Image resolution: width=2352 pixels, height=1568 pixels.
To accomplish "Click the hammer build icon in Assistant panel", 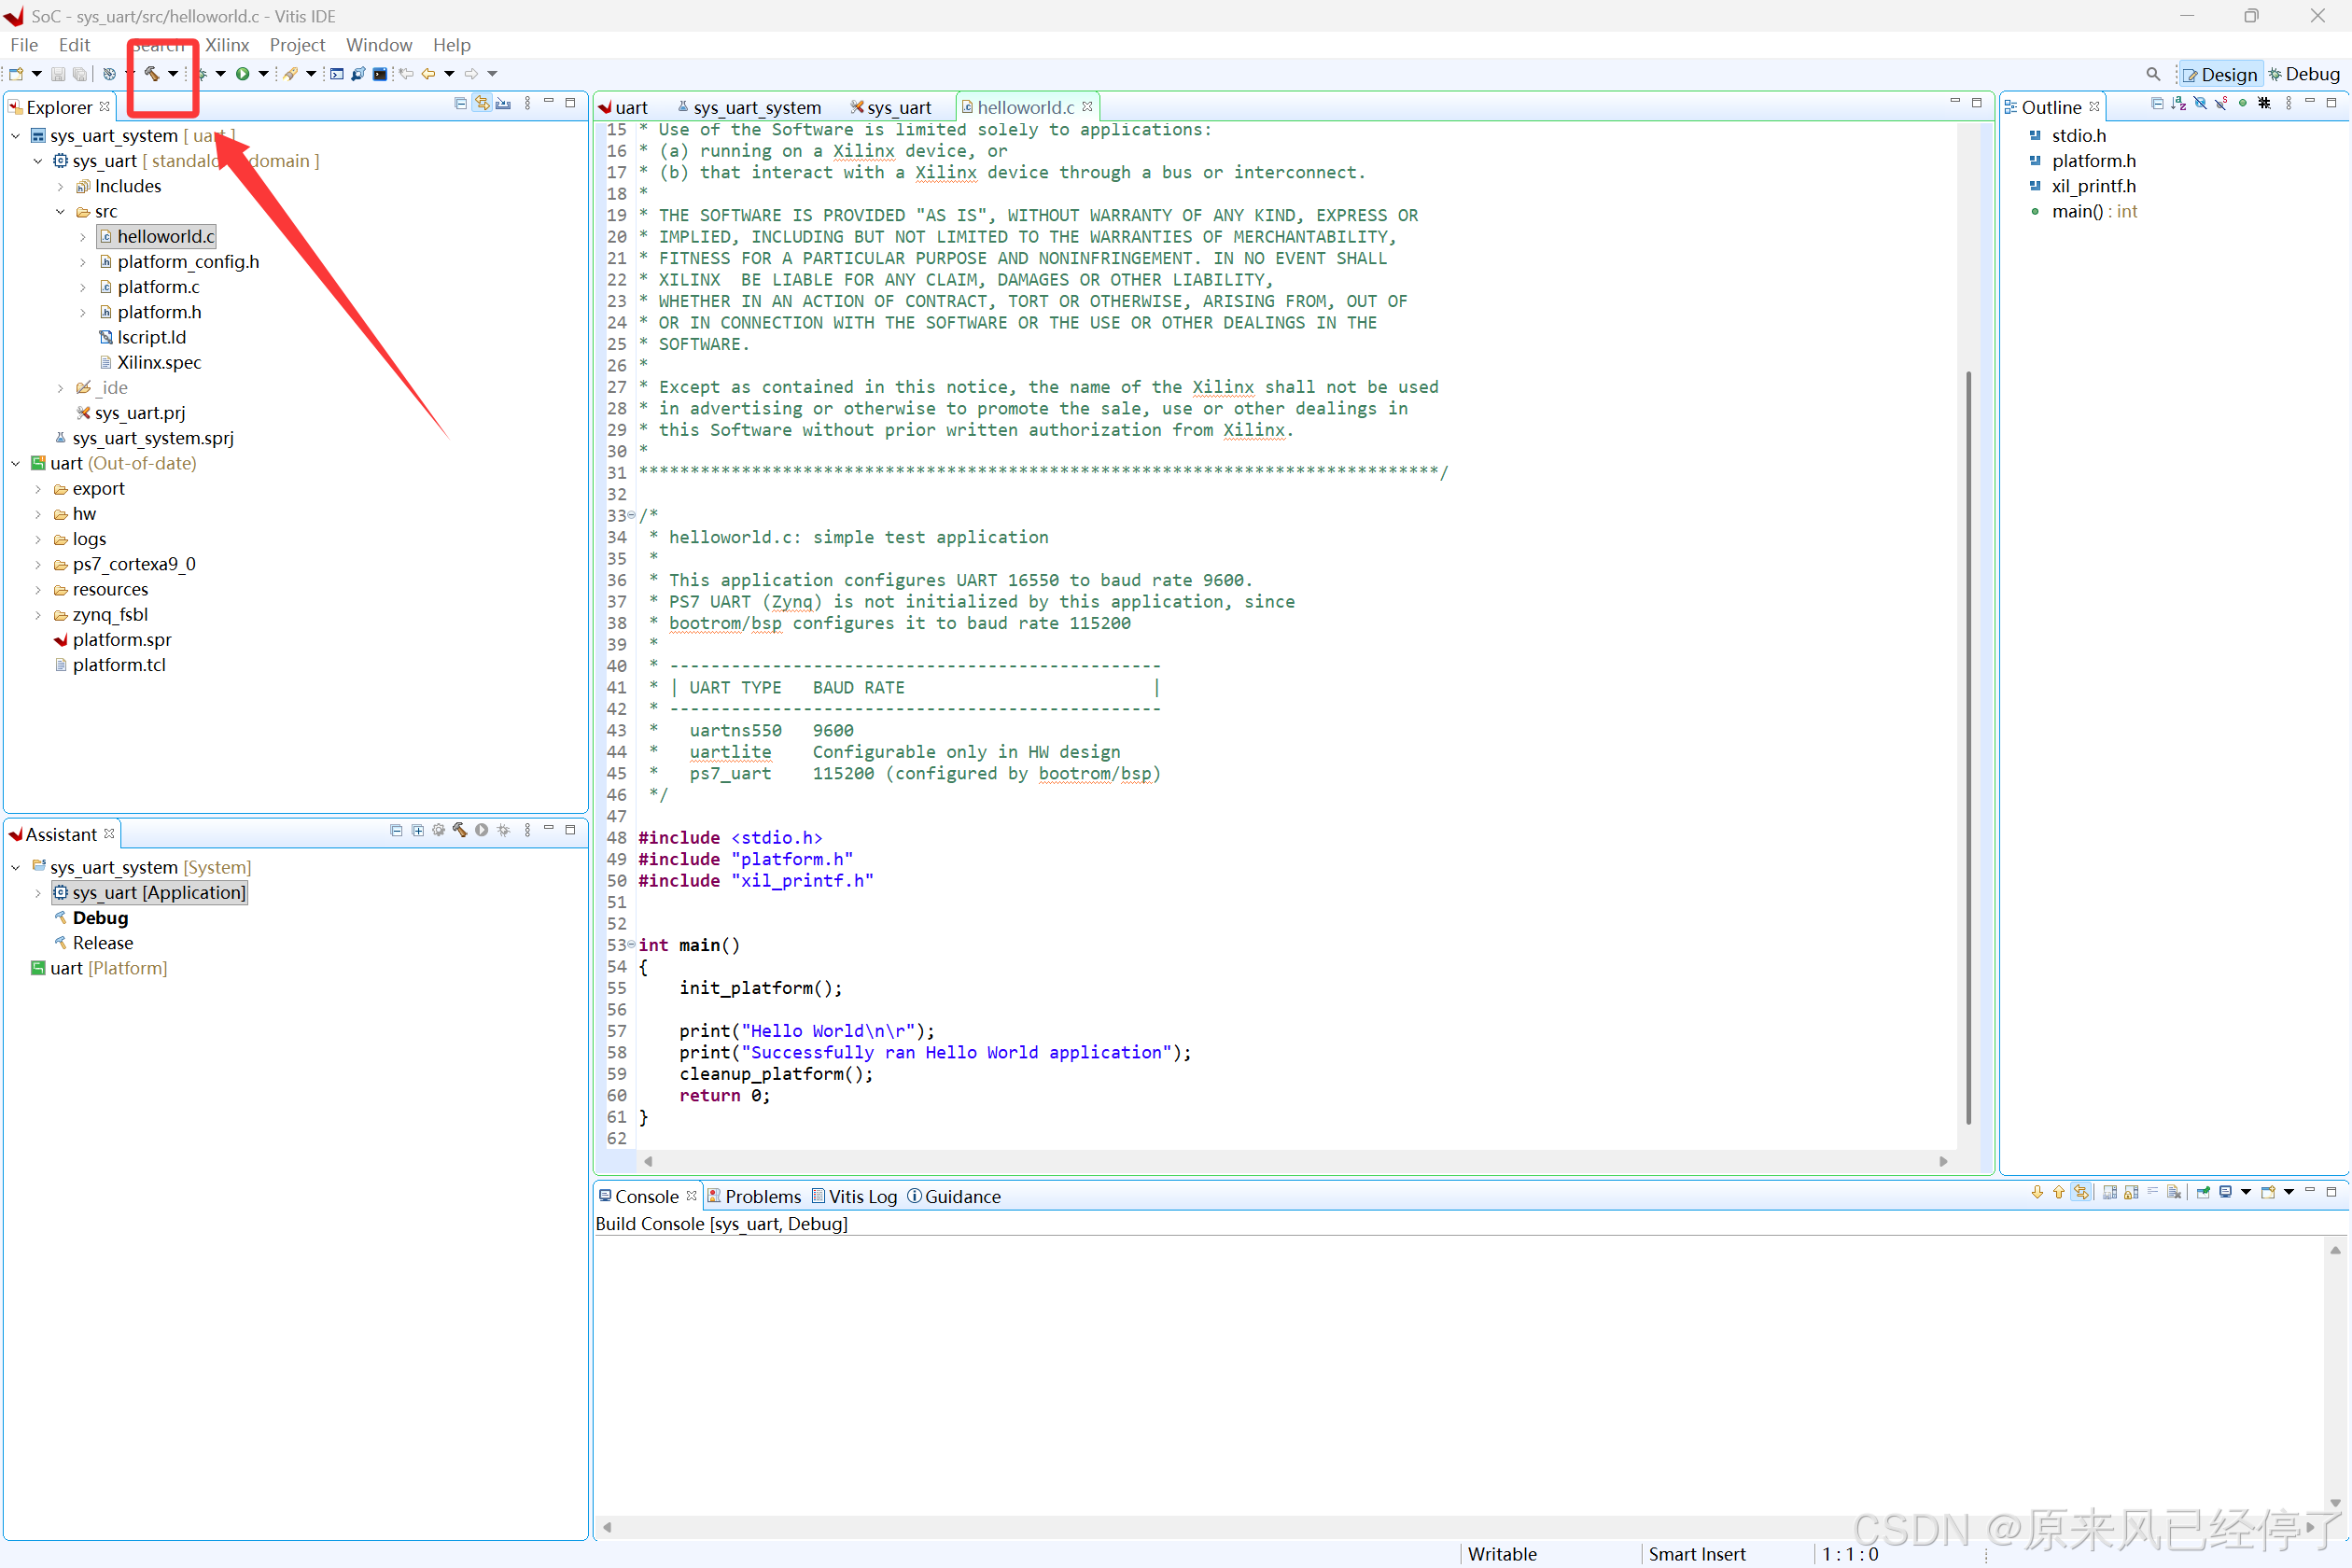I will click(x=460, y=830).
